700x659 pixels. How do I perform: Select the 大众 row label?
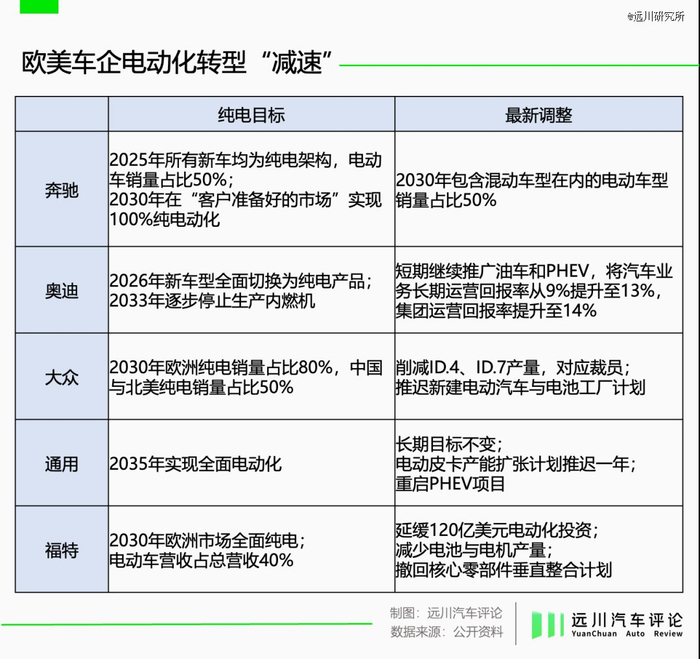pyautogui.click(x=62, y=377)
